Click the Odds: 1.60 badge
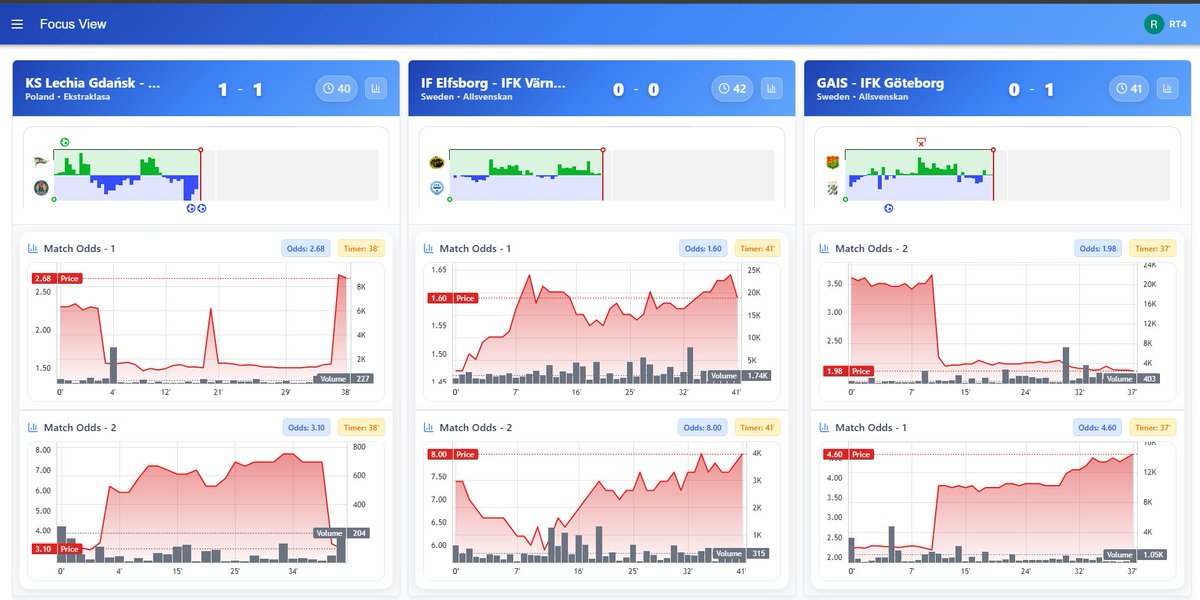Viewport: 1200px width, 600px height. (x=702, y=248)
